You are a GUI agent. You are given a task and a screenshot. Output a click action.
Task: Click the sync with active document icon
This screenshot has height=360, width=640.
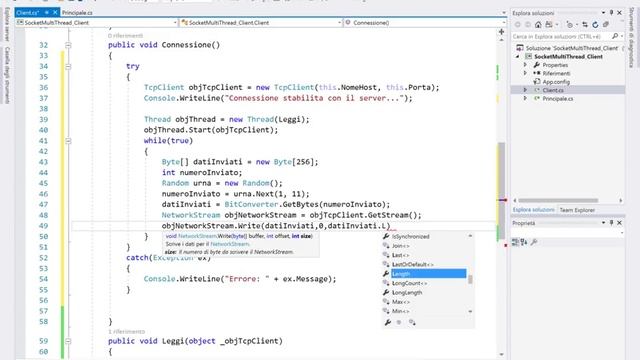tap(585, 25)
